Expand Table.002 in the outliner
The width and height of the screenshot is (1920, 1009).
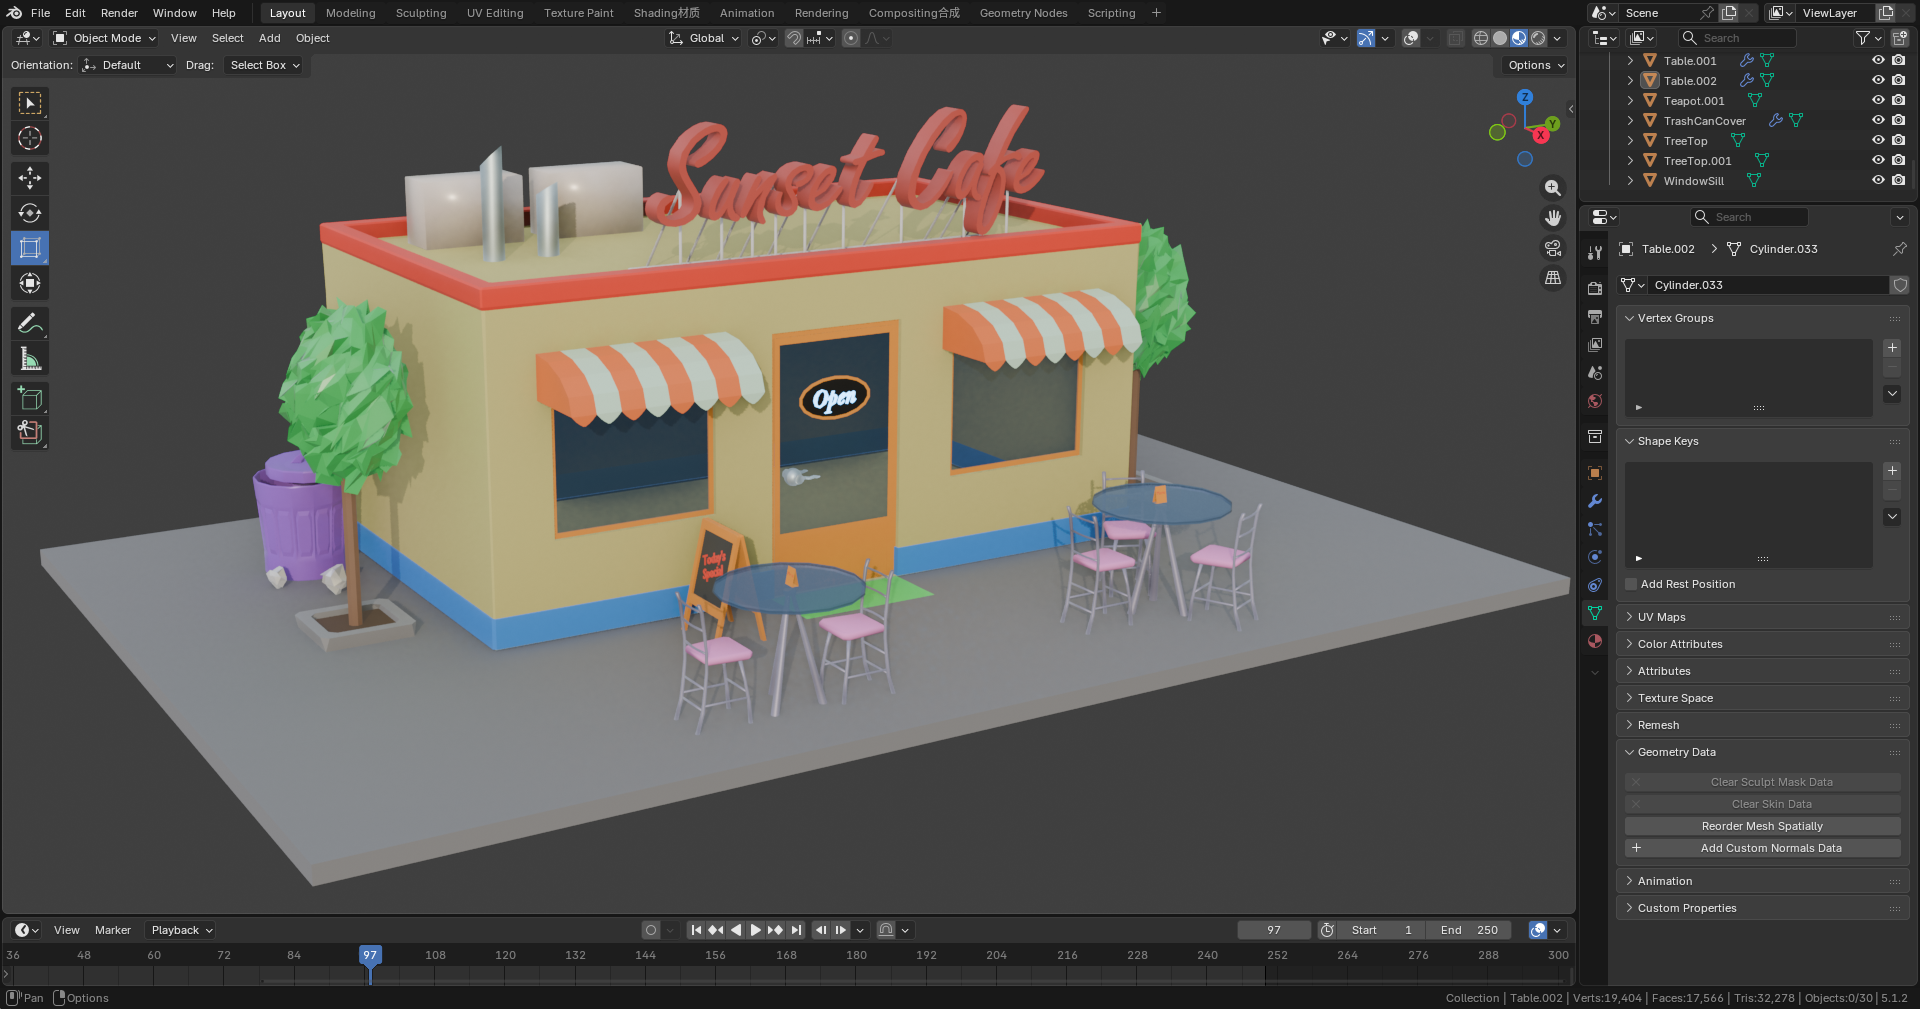pyautogui.click(x=1630, y=80)
